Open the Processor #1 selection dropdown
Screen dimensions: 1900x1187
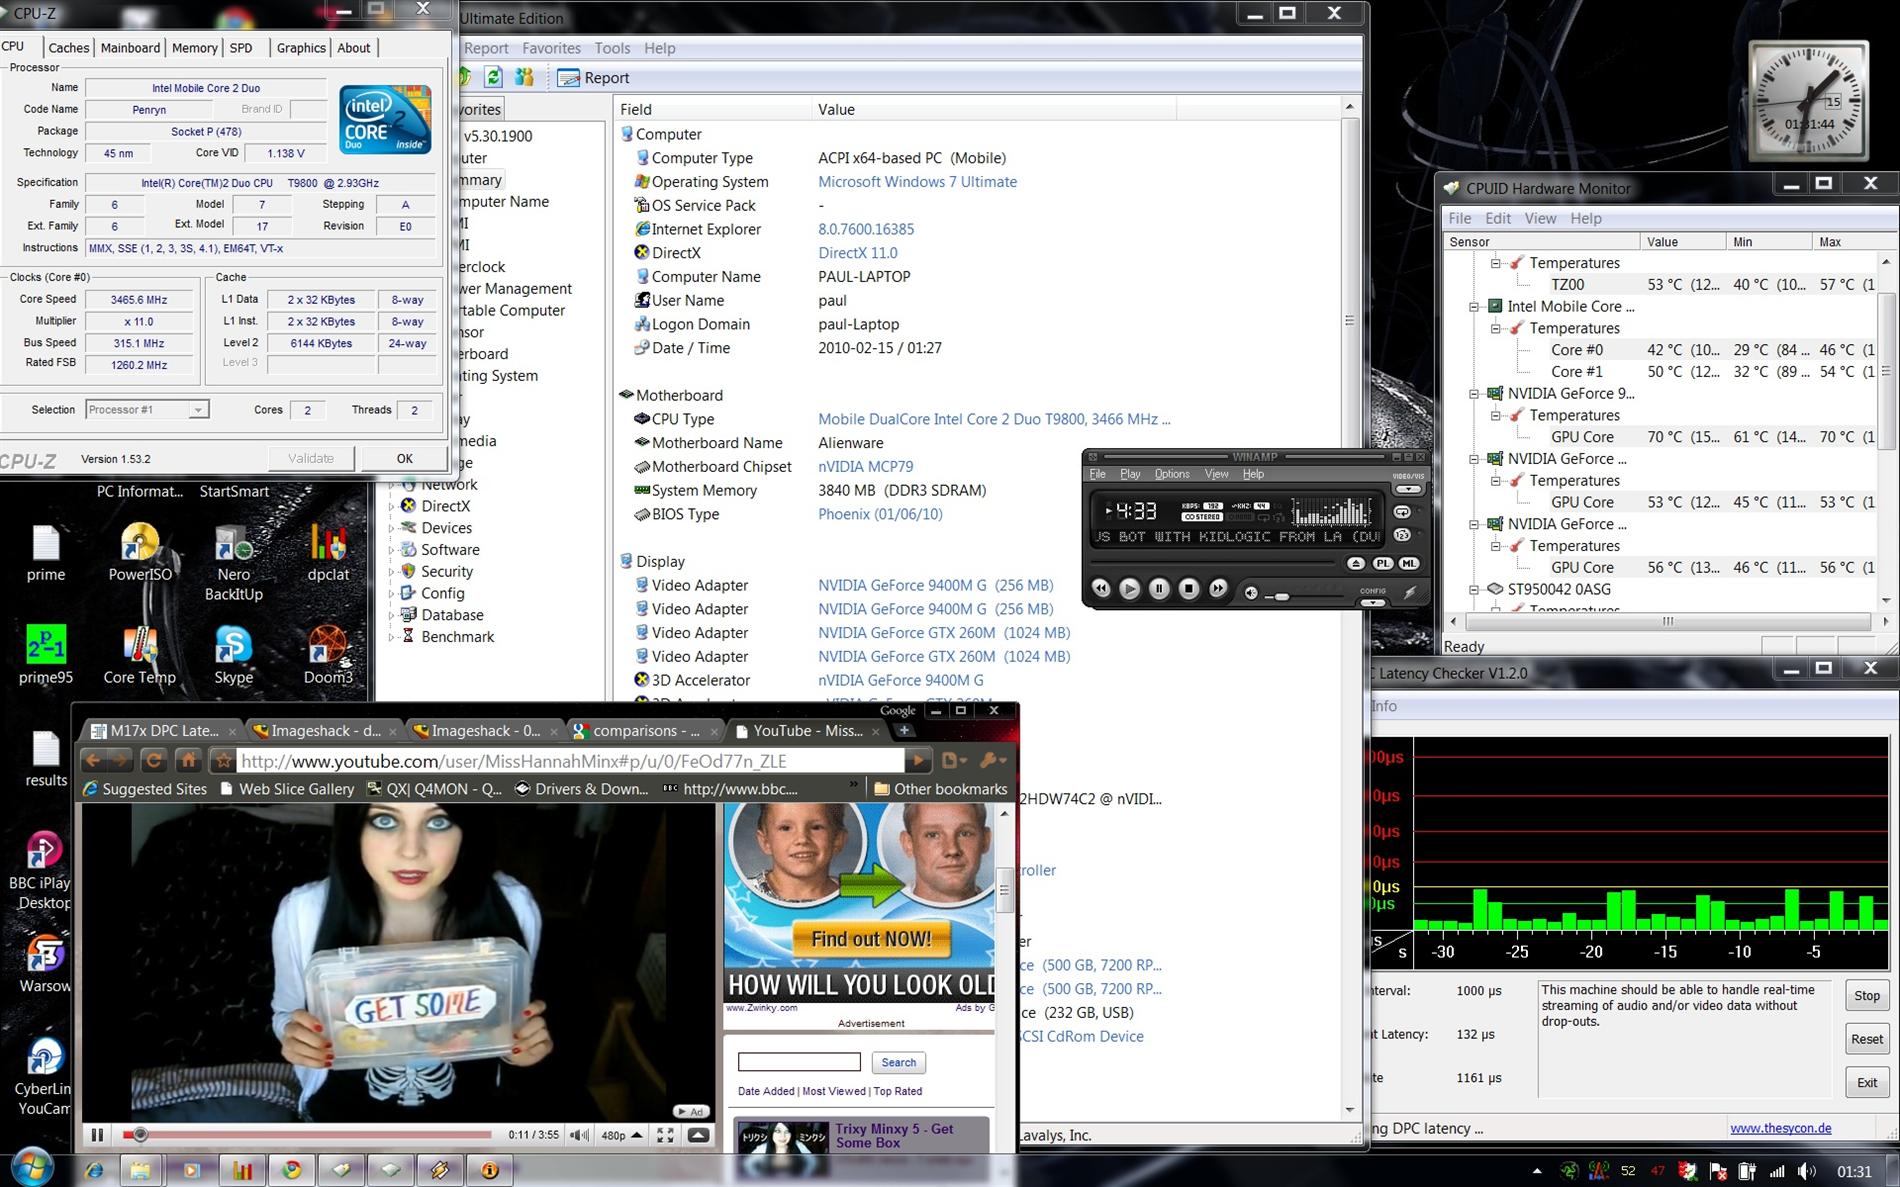147,410
